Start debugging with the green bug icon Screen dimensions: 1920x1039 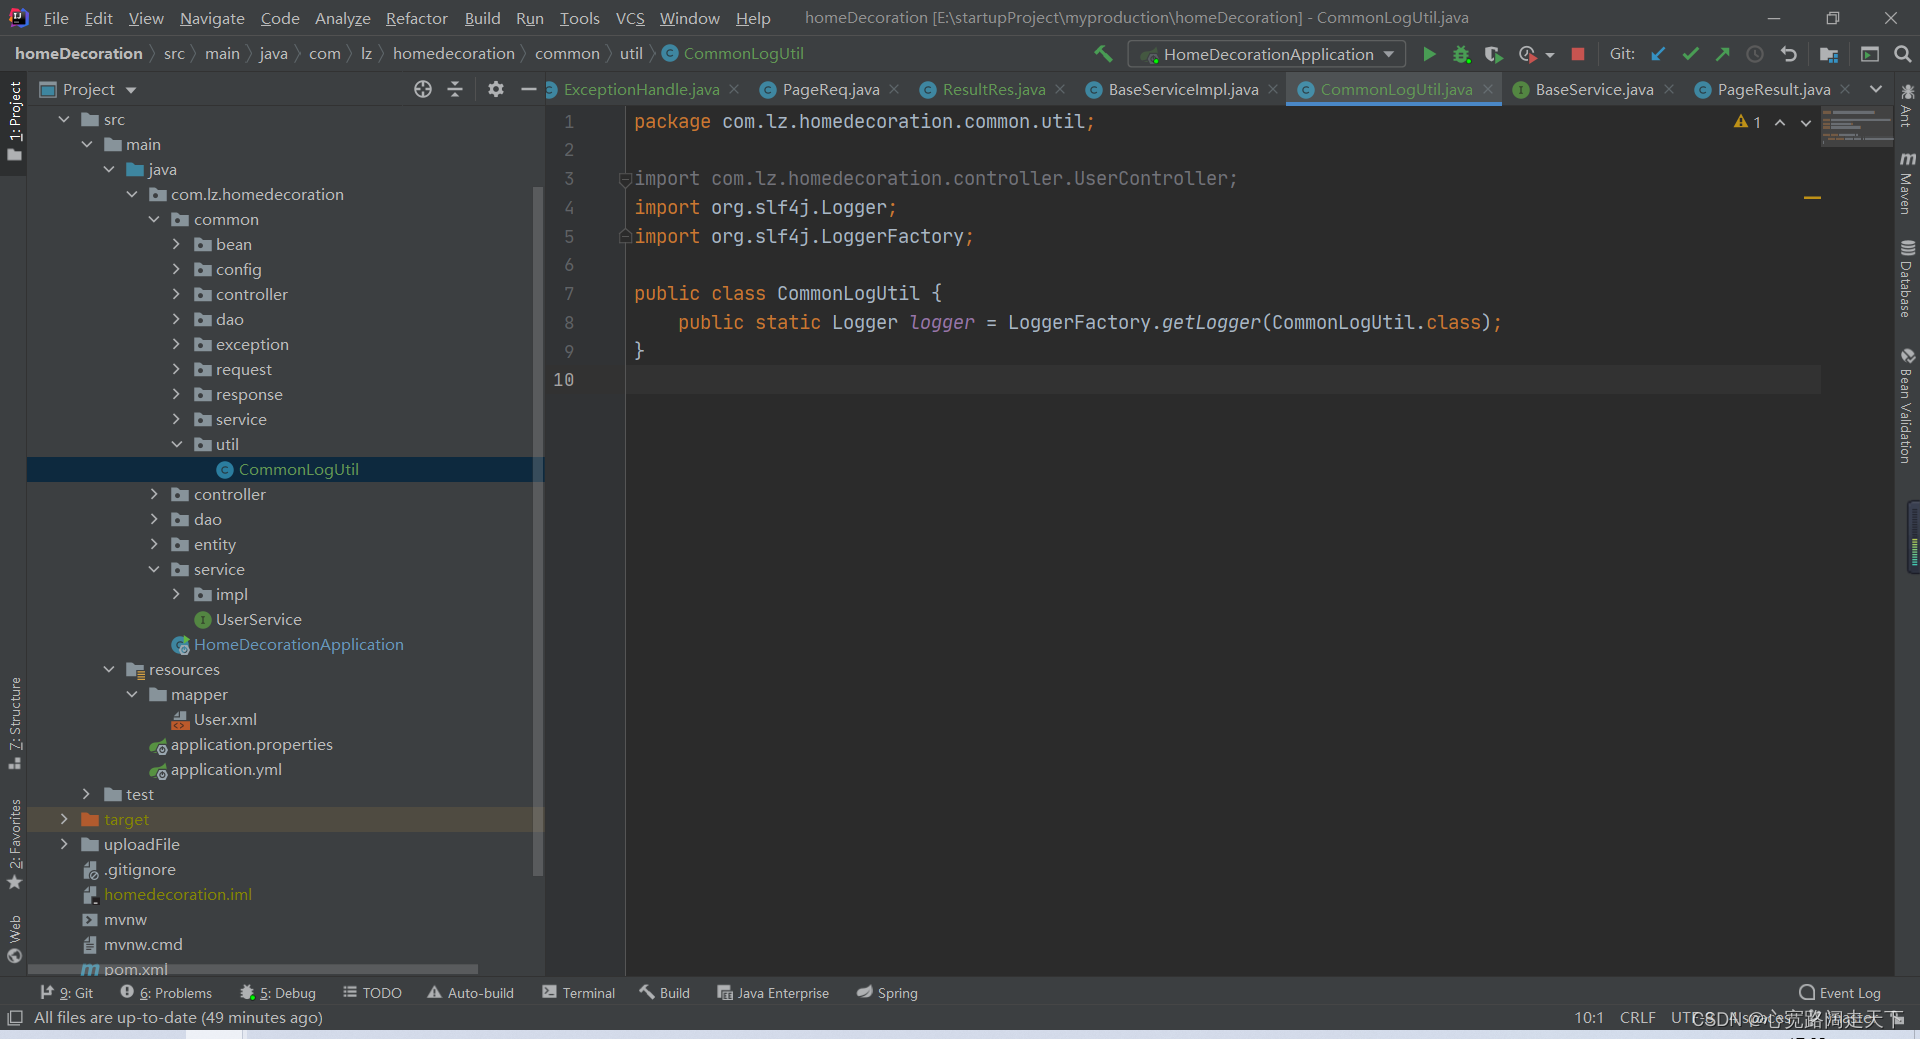coord(1461,54)
